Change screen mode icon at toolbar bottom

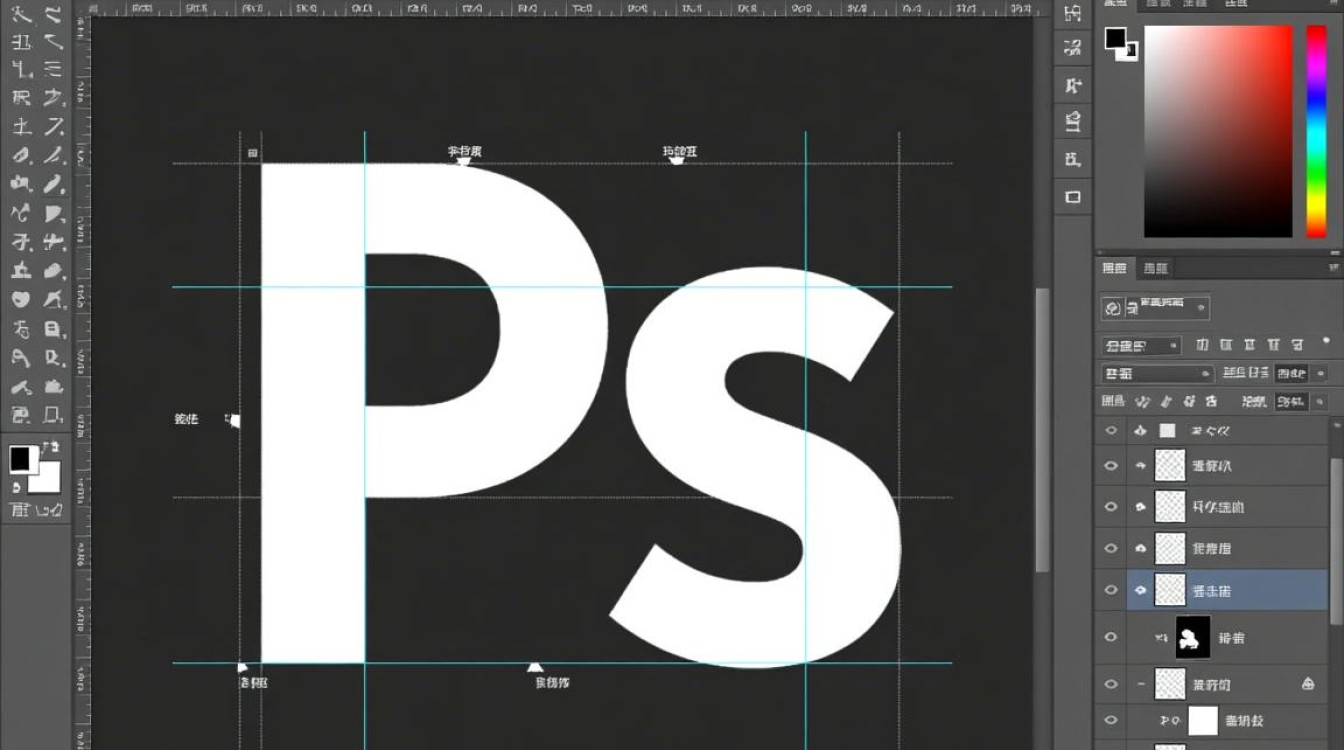pyautogui.click(x=50, y=510)
